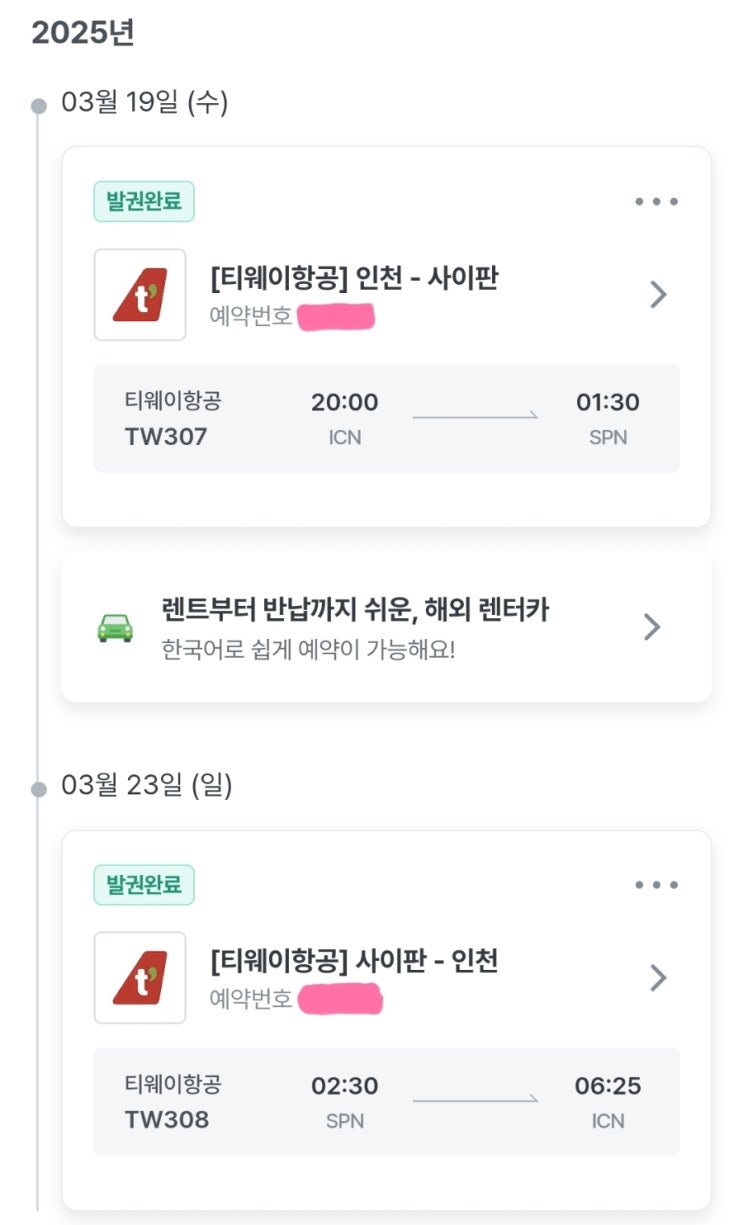Click T'way logo on Saipan-Incheon booking
743x1225 pixels.
[x=140, y=978]
